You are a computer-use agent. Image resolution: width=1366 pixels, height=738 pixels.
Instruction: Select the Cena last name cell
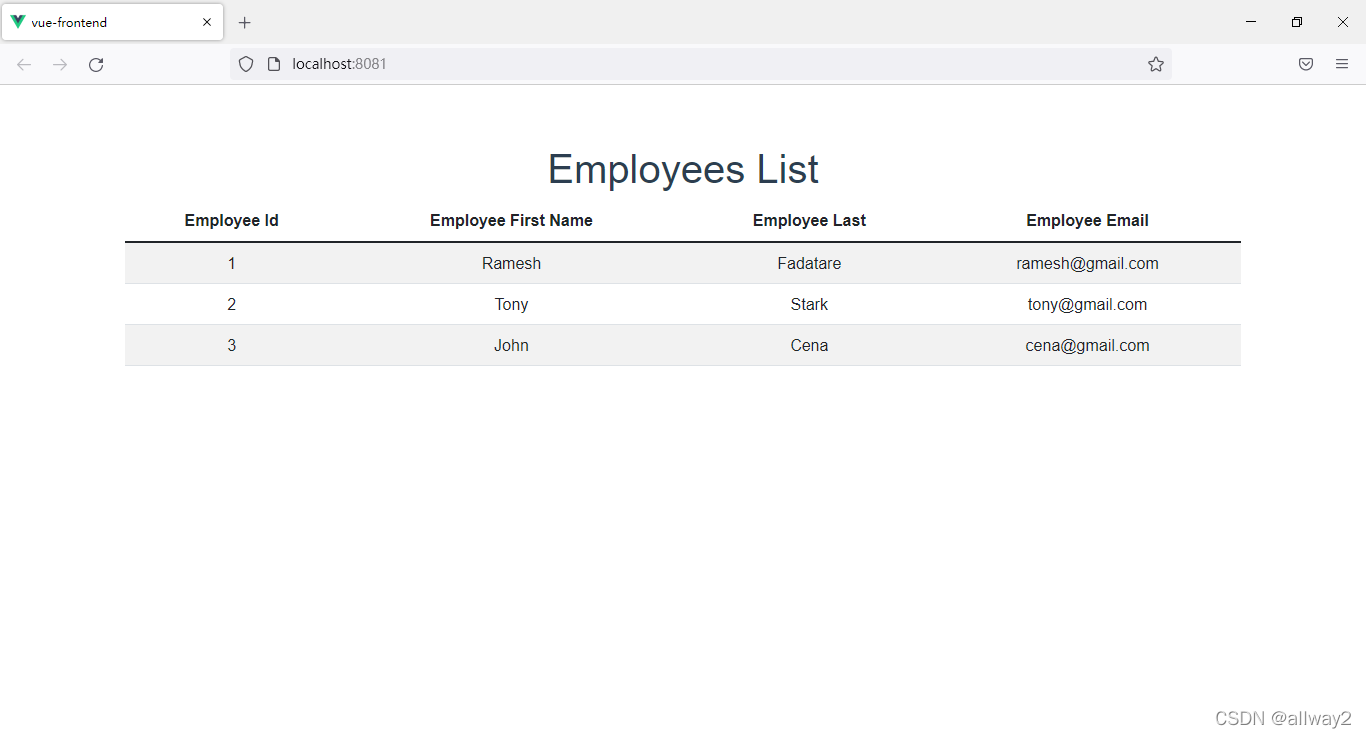click(809, 346)
